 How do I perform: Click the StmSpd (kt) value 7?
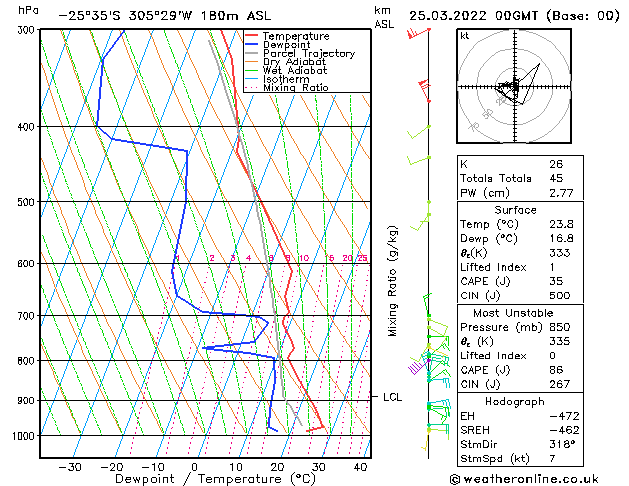coord(552,458)
